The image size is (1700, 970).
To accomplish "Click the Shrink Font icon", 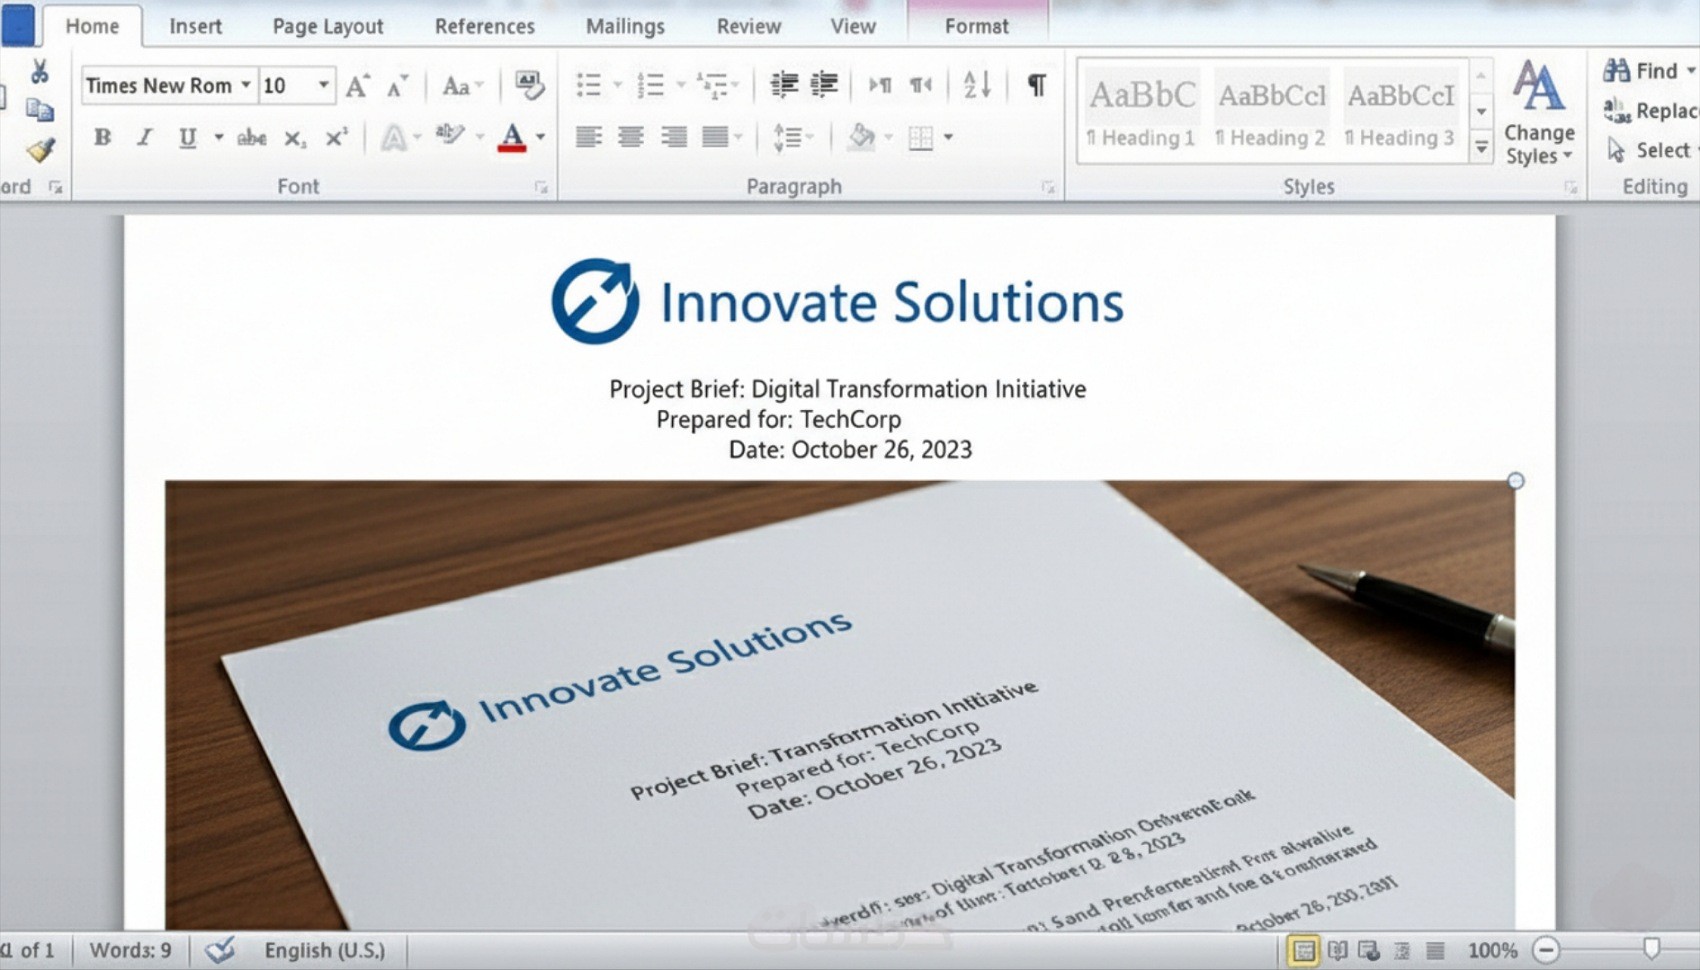I will (397, 86).
